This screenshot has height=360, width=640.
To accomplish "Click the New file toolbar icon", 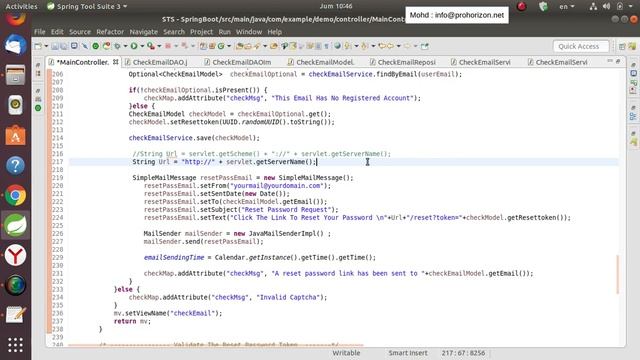I will coord(38,46).
